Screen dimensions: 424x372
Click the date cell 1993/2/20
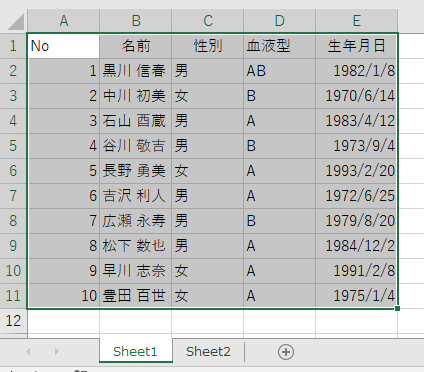point(356,171)
